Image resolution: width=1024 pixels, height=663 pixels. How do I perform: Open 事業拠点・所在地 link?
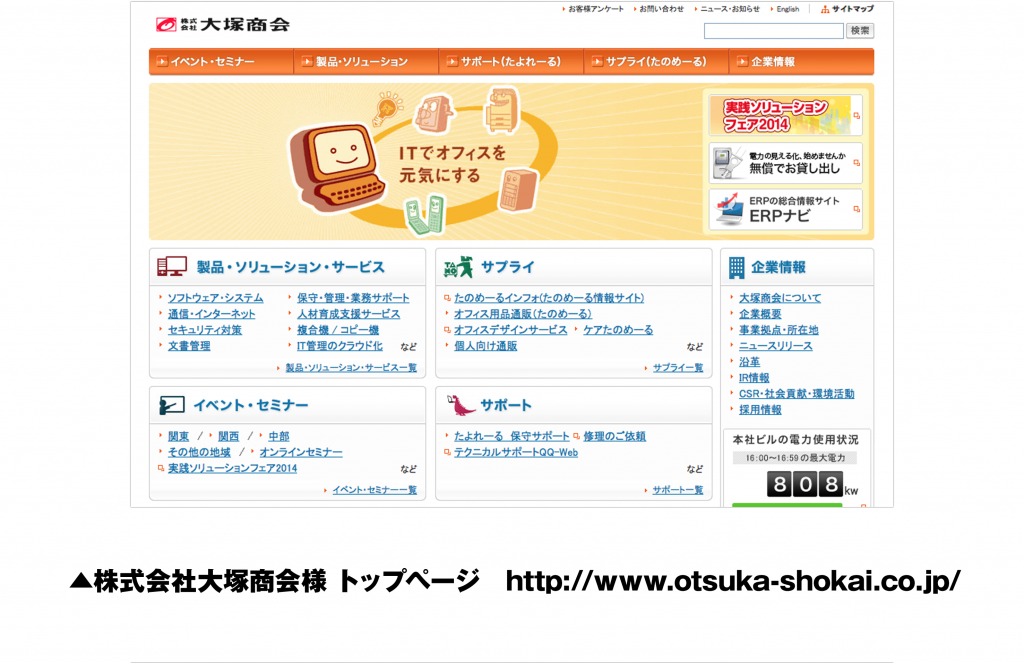778,330
